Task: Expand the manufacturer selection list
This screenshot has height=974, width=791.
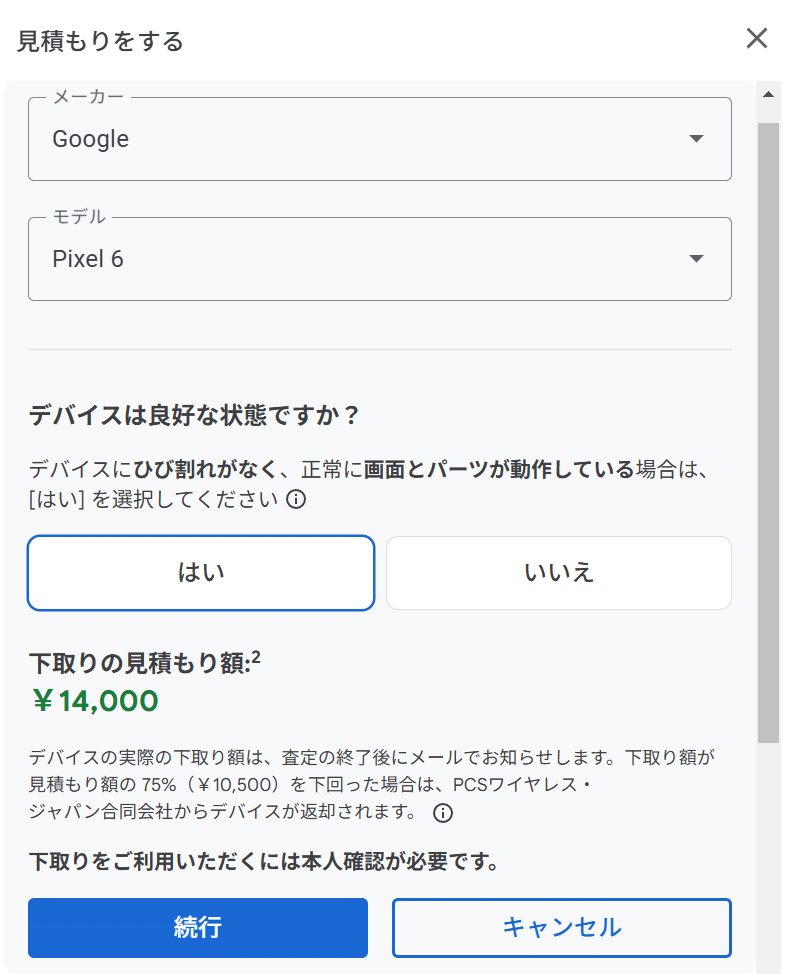Action: [380, 139]
